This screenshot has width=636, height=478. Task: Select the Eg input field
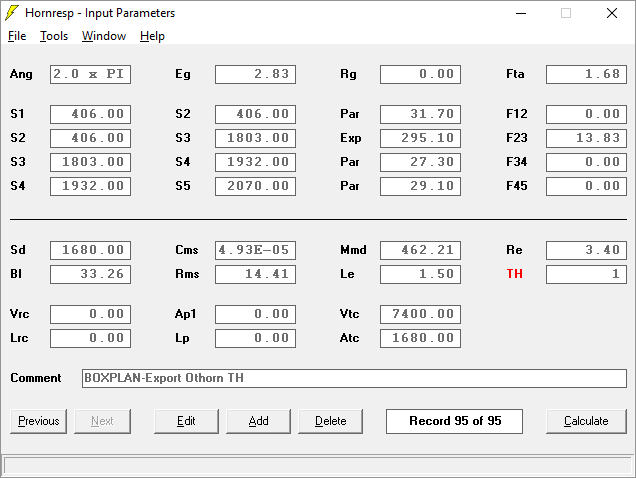[256, 74]
